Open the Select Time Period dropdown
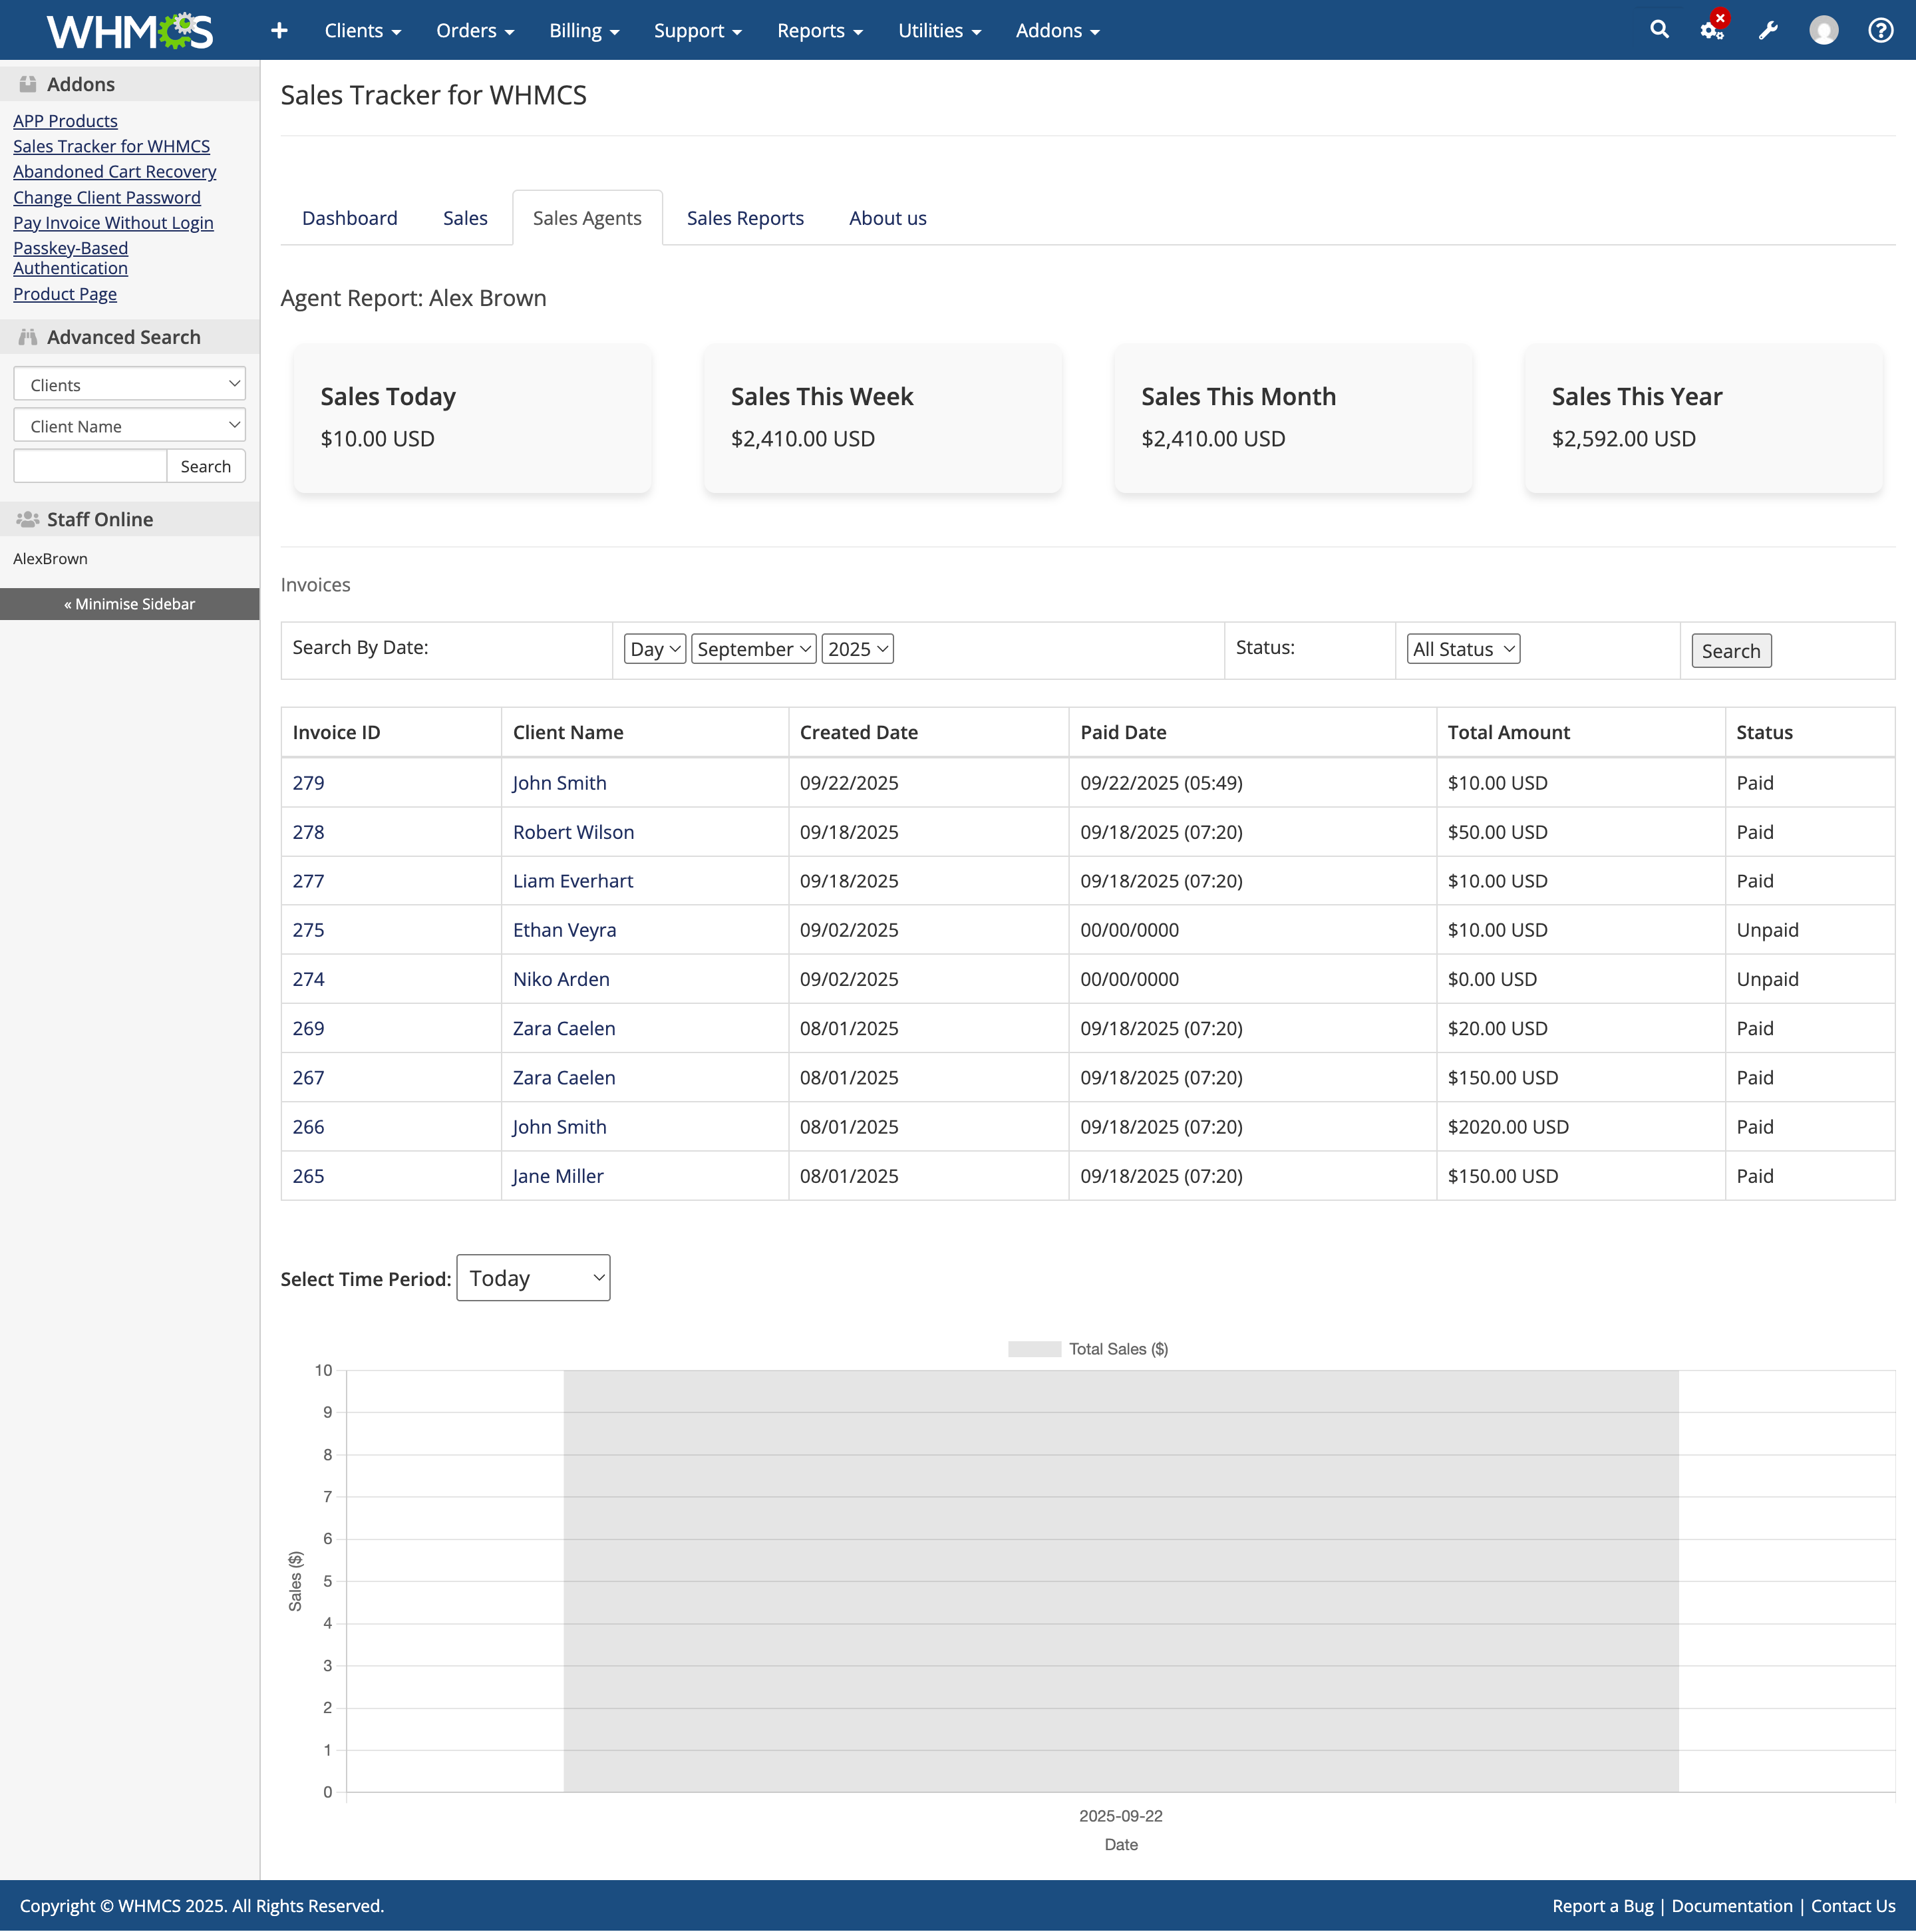This screenshot has height=1932, width=1916. pyautogui.click(x=533, y=1278)
